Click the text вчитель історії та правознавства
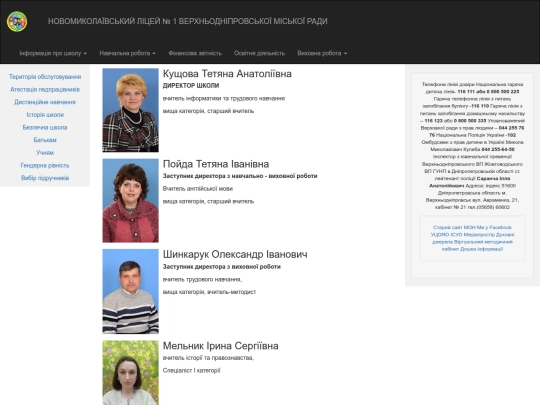Screen dimensions: 540x405 pos(208,358)
